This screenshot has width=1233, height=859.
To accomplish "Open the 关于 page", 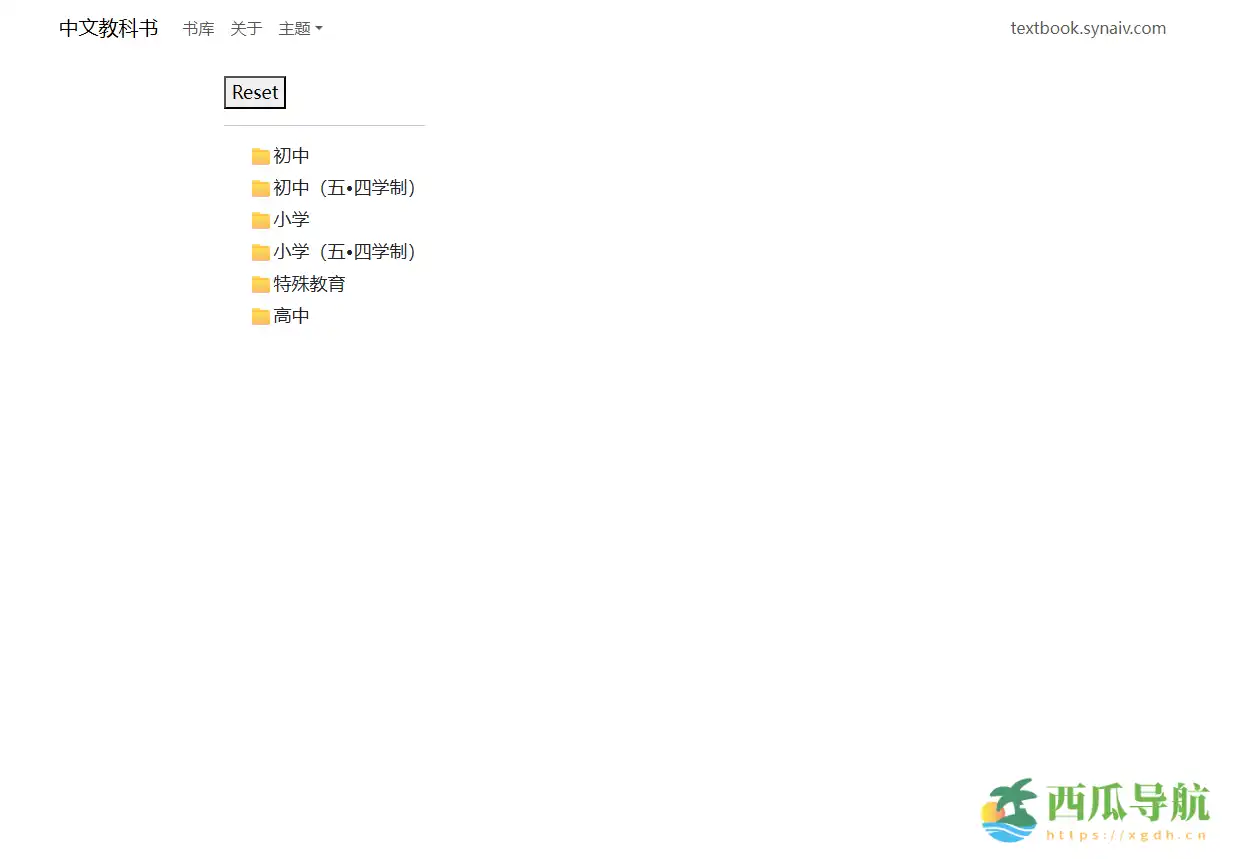I will [245, 28].
